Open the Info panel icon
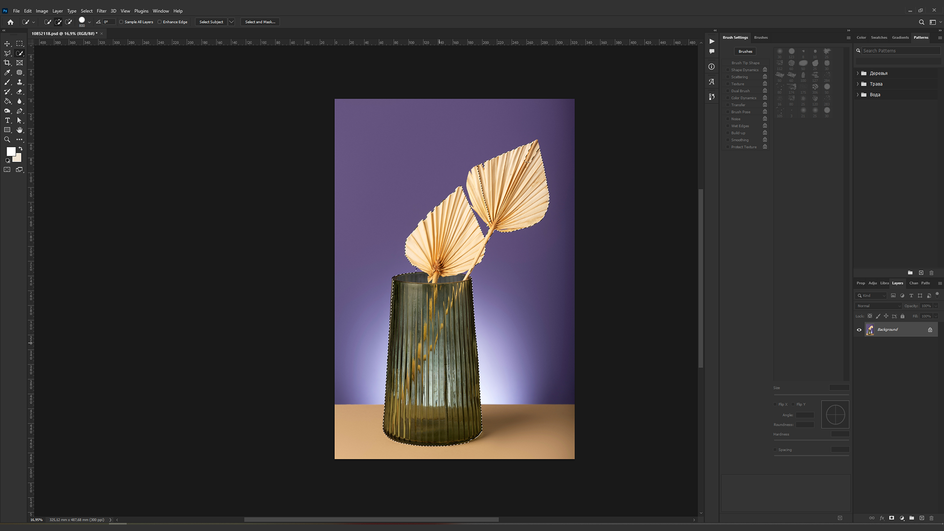The height and width of the screenshot is (531, 944). [712, 67]
